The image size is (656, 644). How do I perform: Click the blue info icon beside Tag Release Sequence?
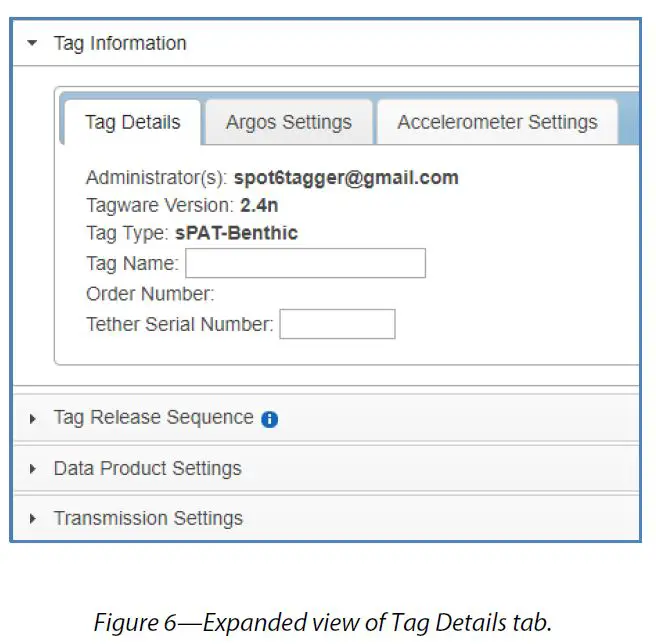click(269, 420)
